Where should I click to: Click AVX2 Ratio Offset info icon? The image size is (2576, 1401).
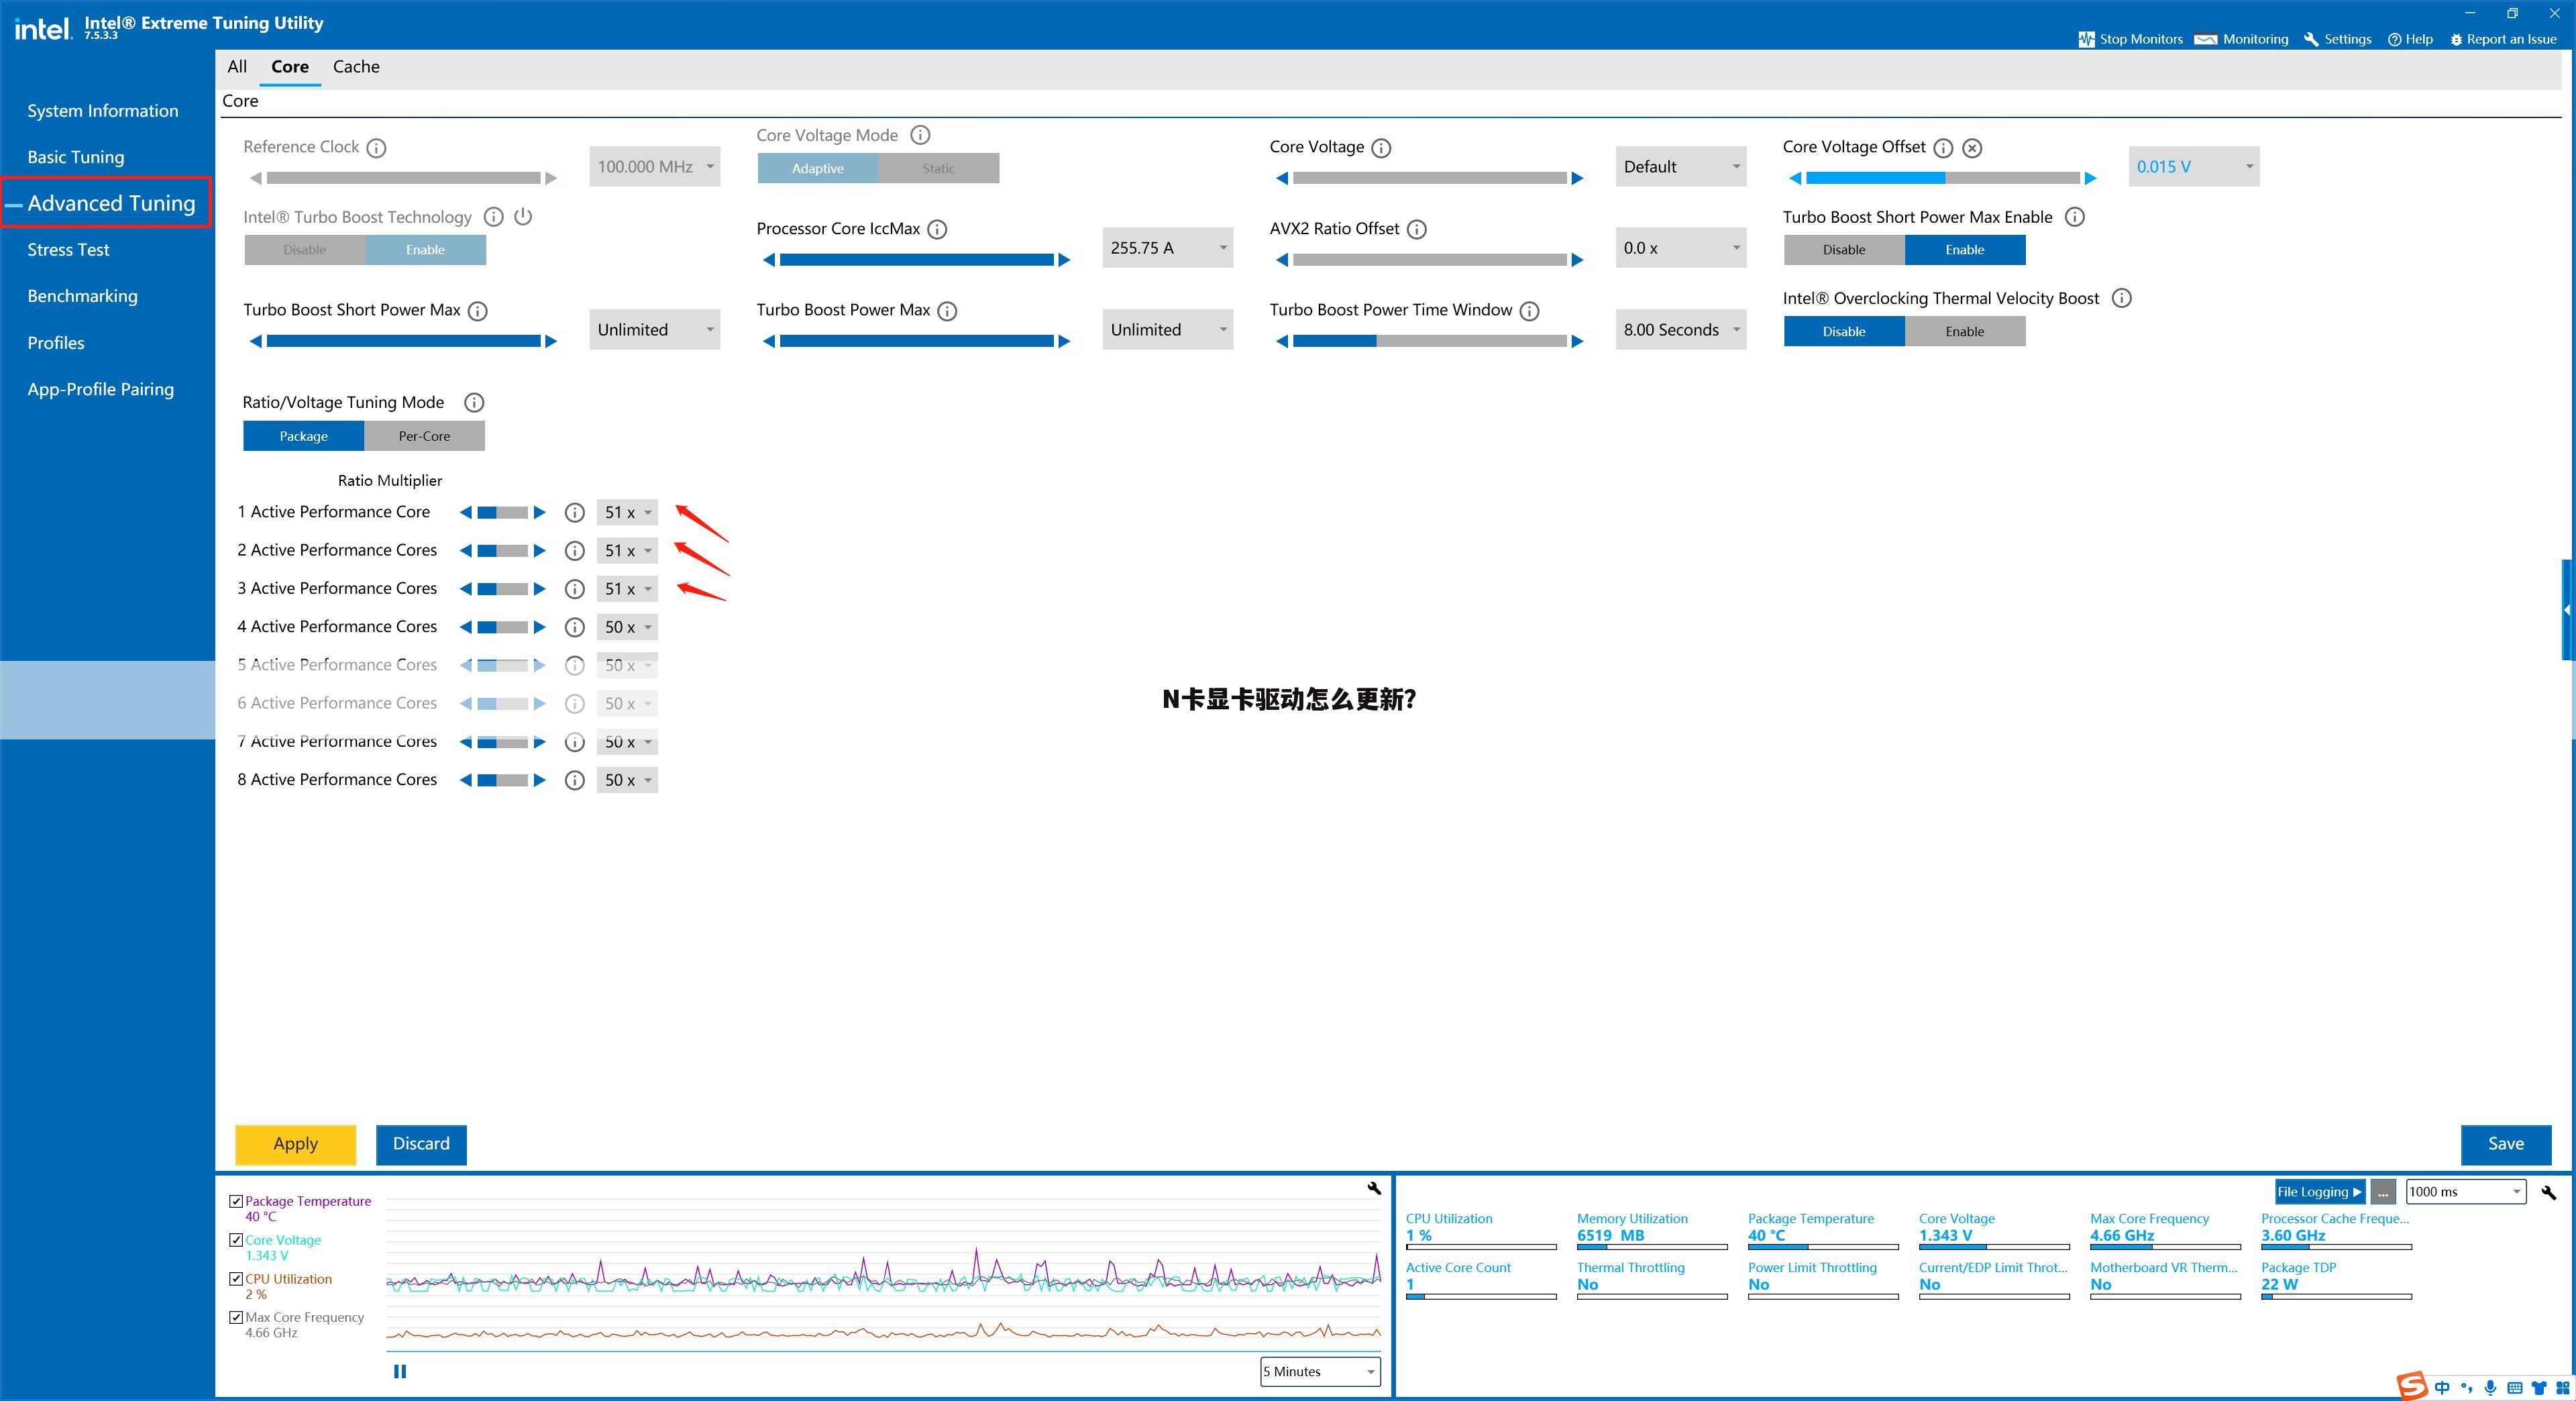(x=1417, y=229)
